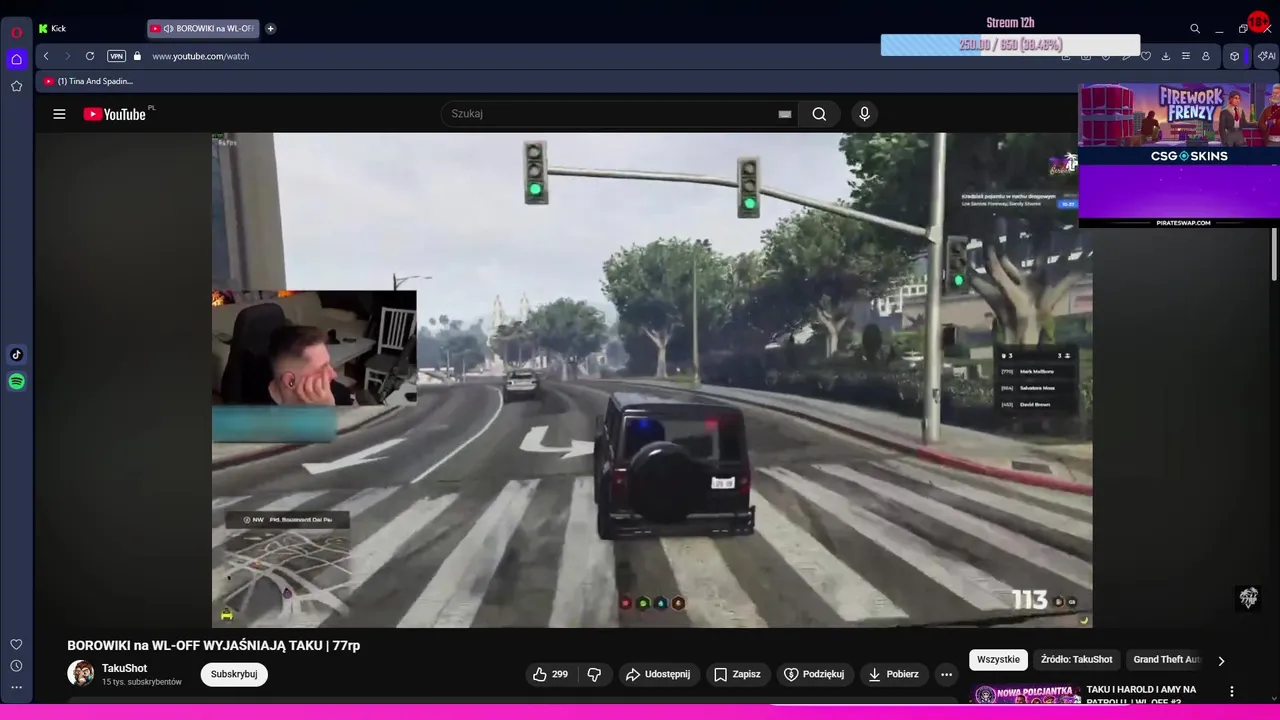Image resolution: width=1280 pixels, height=720 pixels.
Task: Open the TakuShot channel name link
Action: [124, 668]
